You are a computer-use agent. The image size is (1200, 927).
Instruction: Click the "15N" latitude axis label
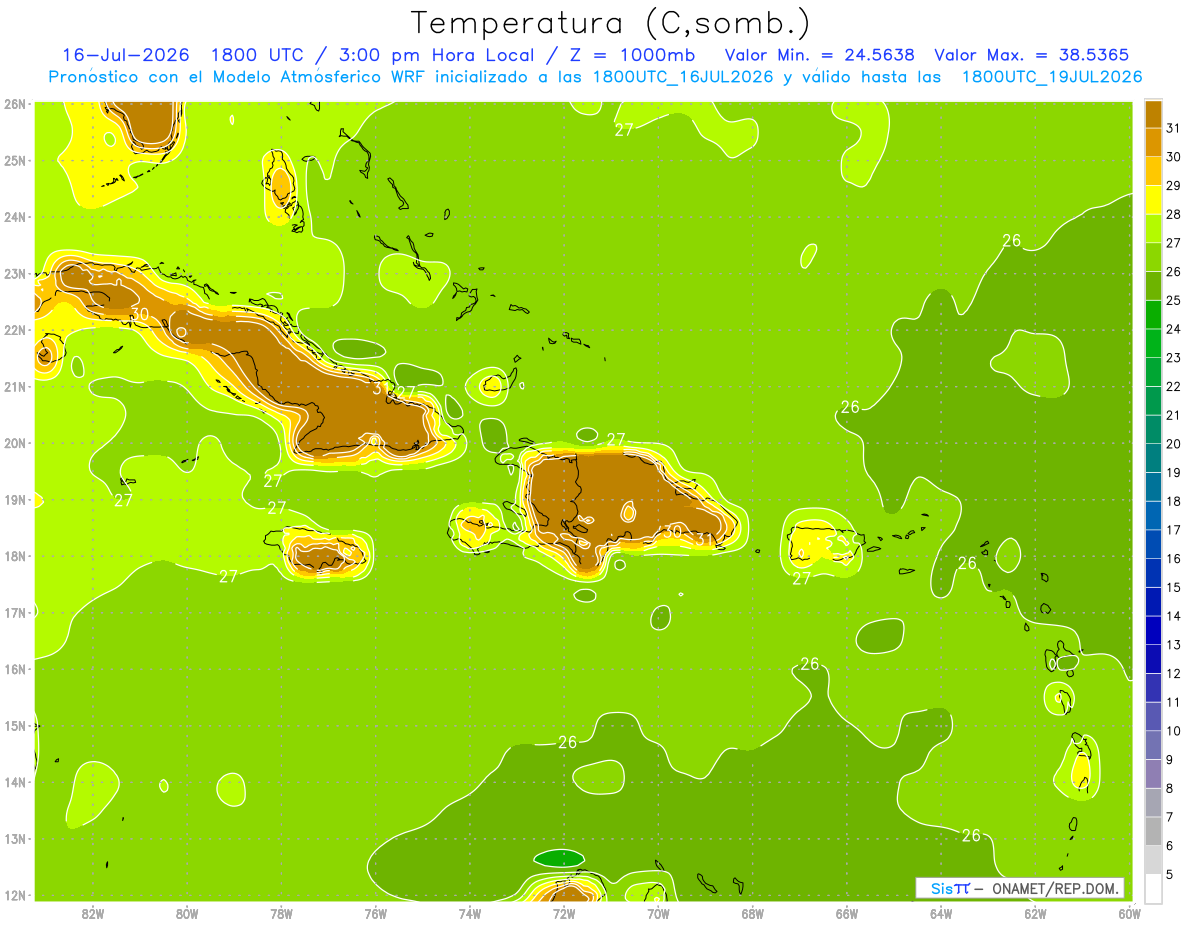point(14,725)
